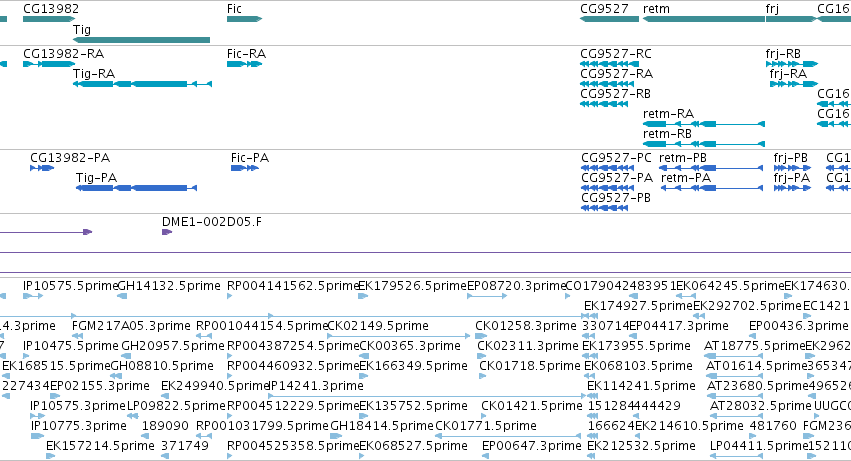Open the CK01258.3prime EST
This screenshot has width=851, height=461.
tap(481, 336)
